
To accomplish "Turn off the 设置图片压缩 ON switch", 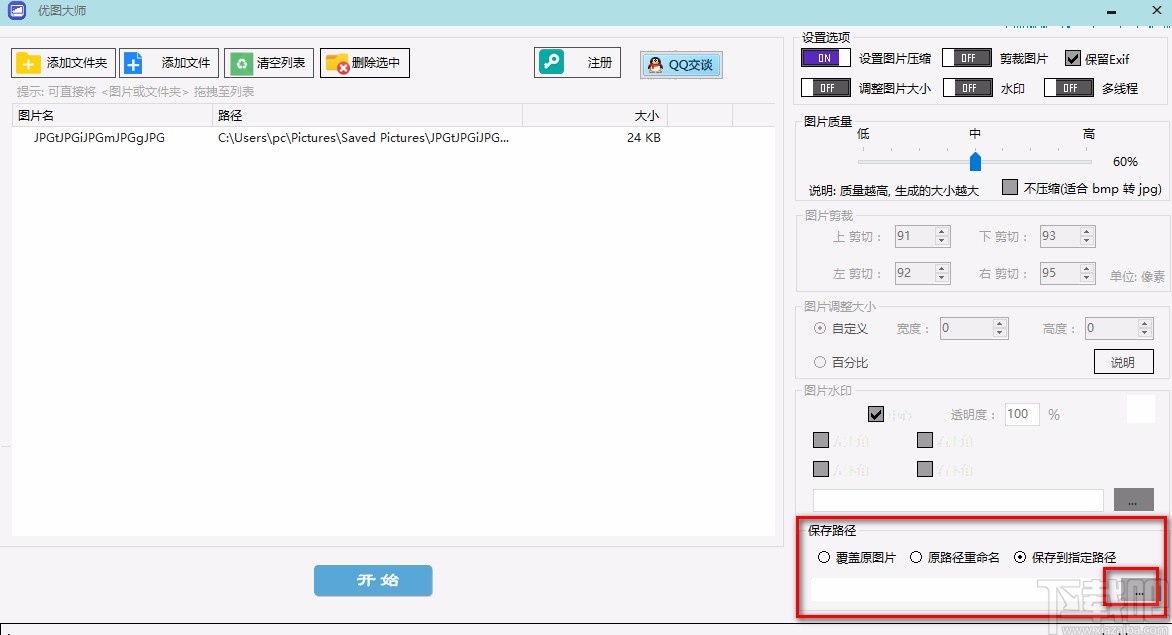I will pos(827,58).
